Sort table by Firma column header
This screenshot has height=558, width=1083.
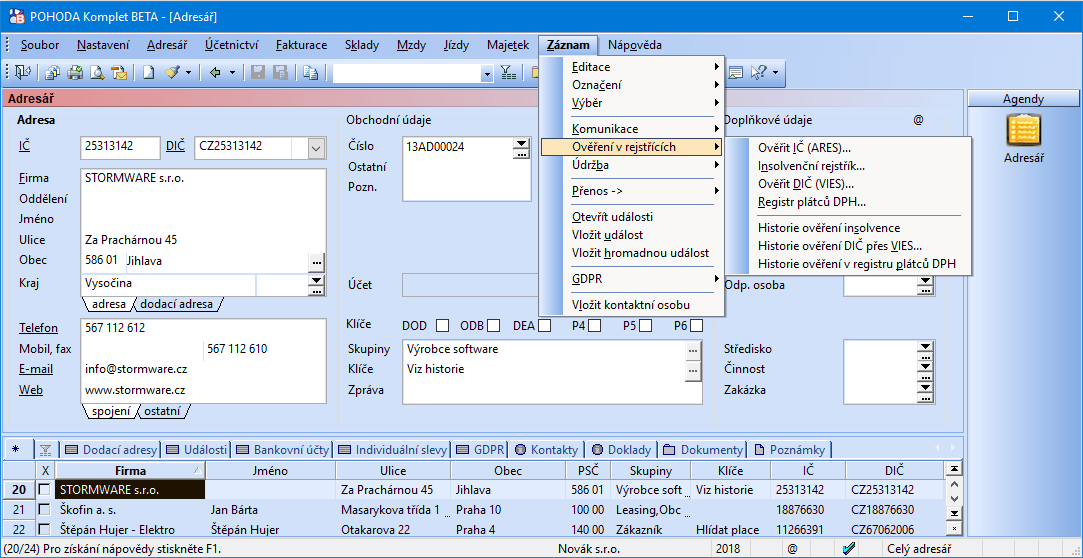click(131, 470)
